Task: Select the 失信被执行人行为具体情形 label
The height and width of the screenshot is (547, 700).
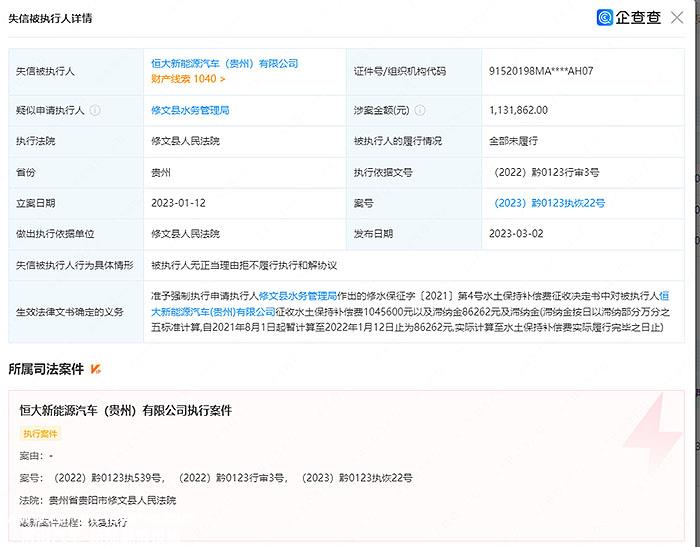Action: coord(75,265)
